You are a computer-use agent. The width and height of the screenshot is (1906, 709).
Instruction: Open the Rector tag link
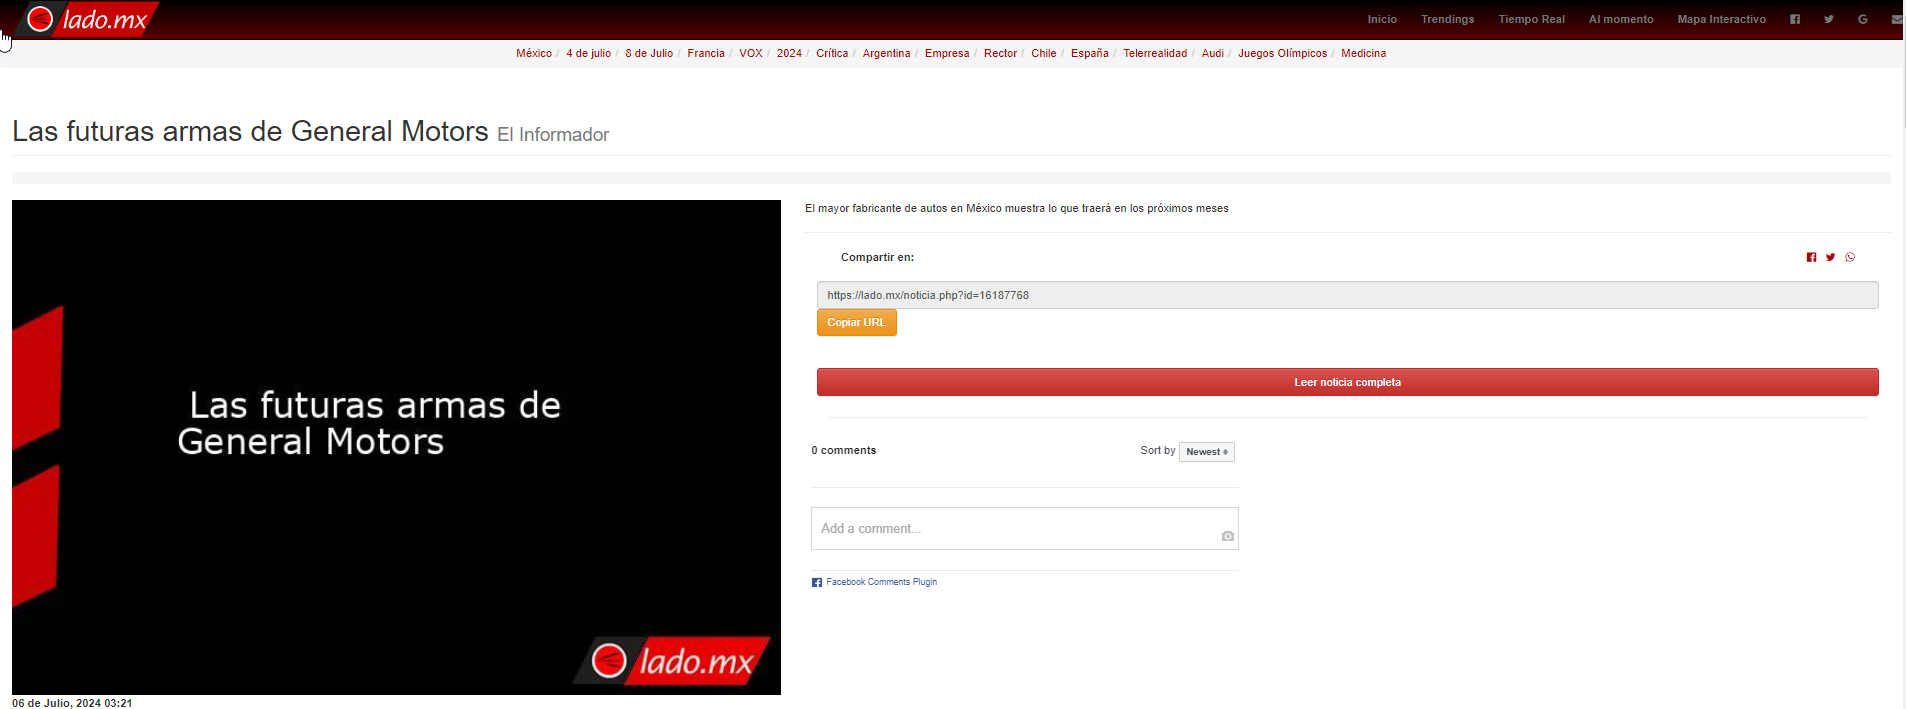(1000, 54)
